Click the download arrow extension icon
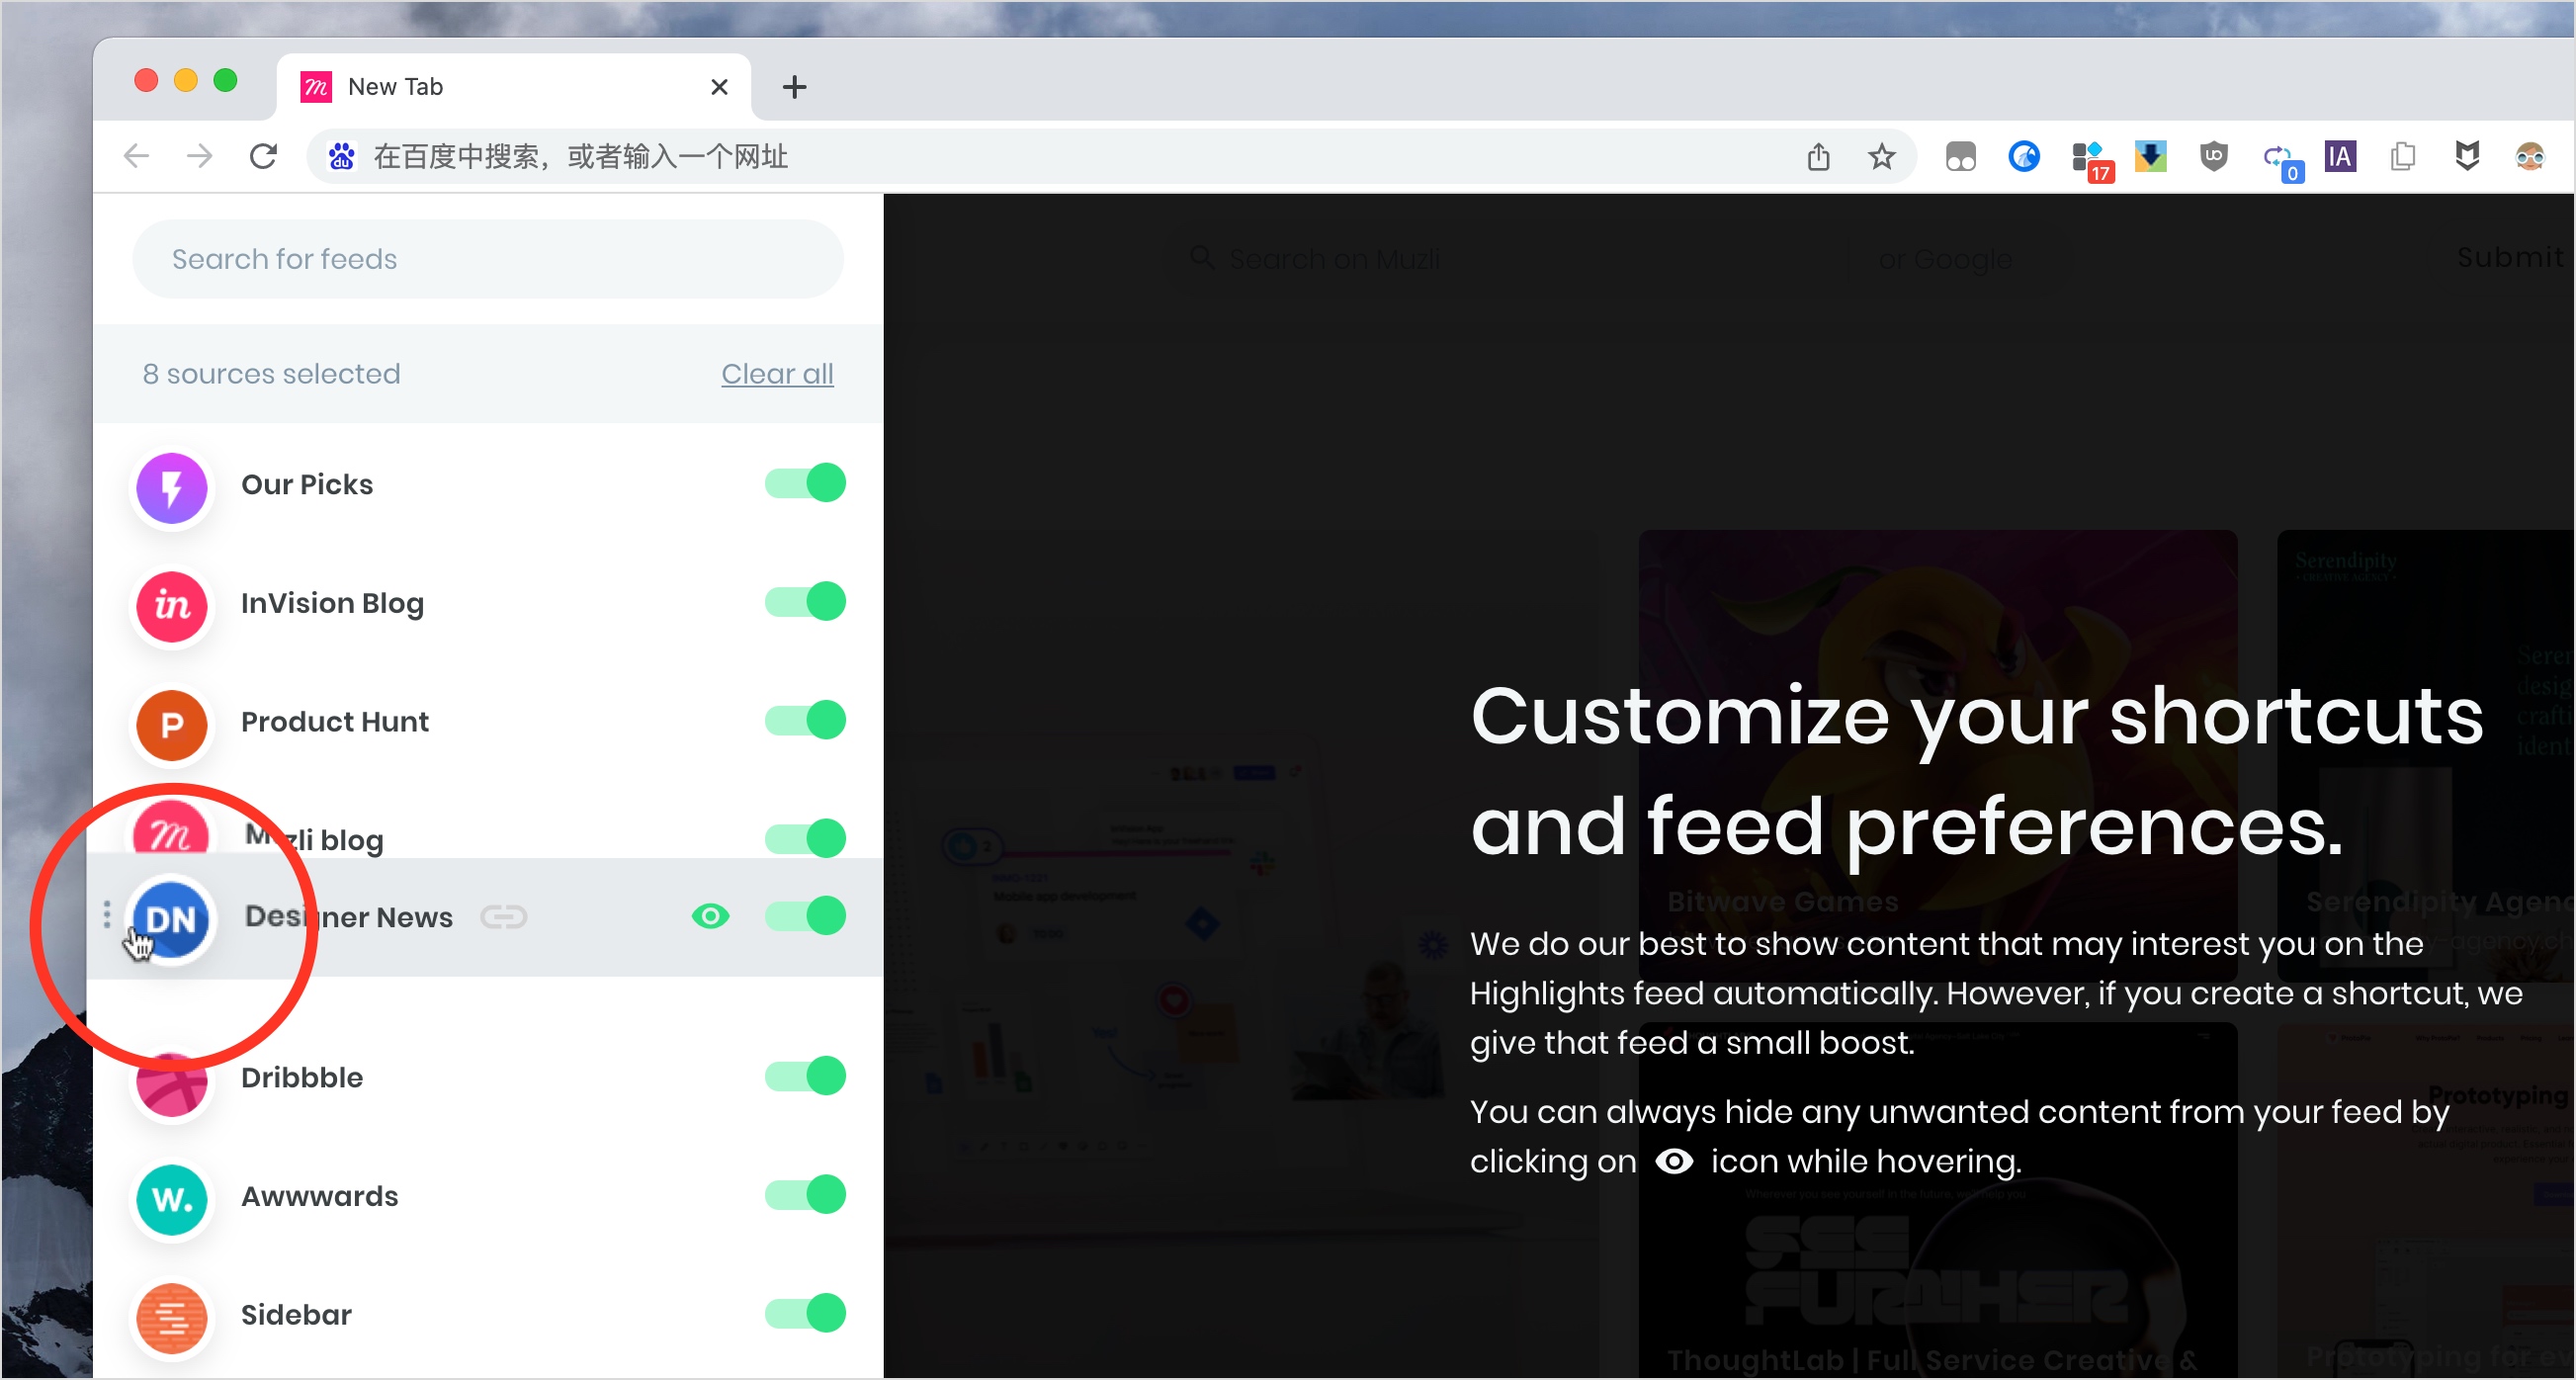Viewport: 2576px width, 1380px height. click(x=2150, y=157)
